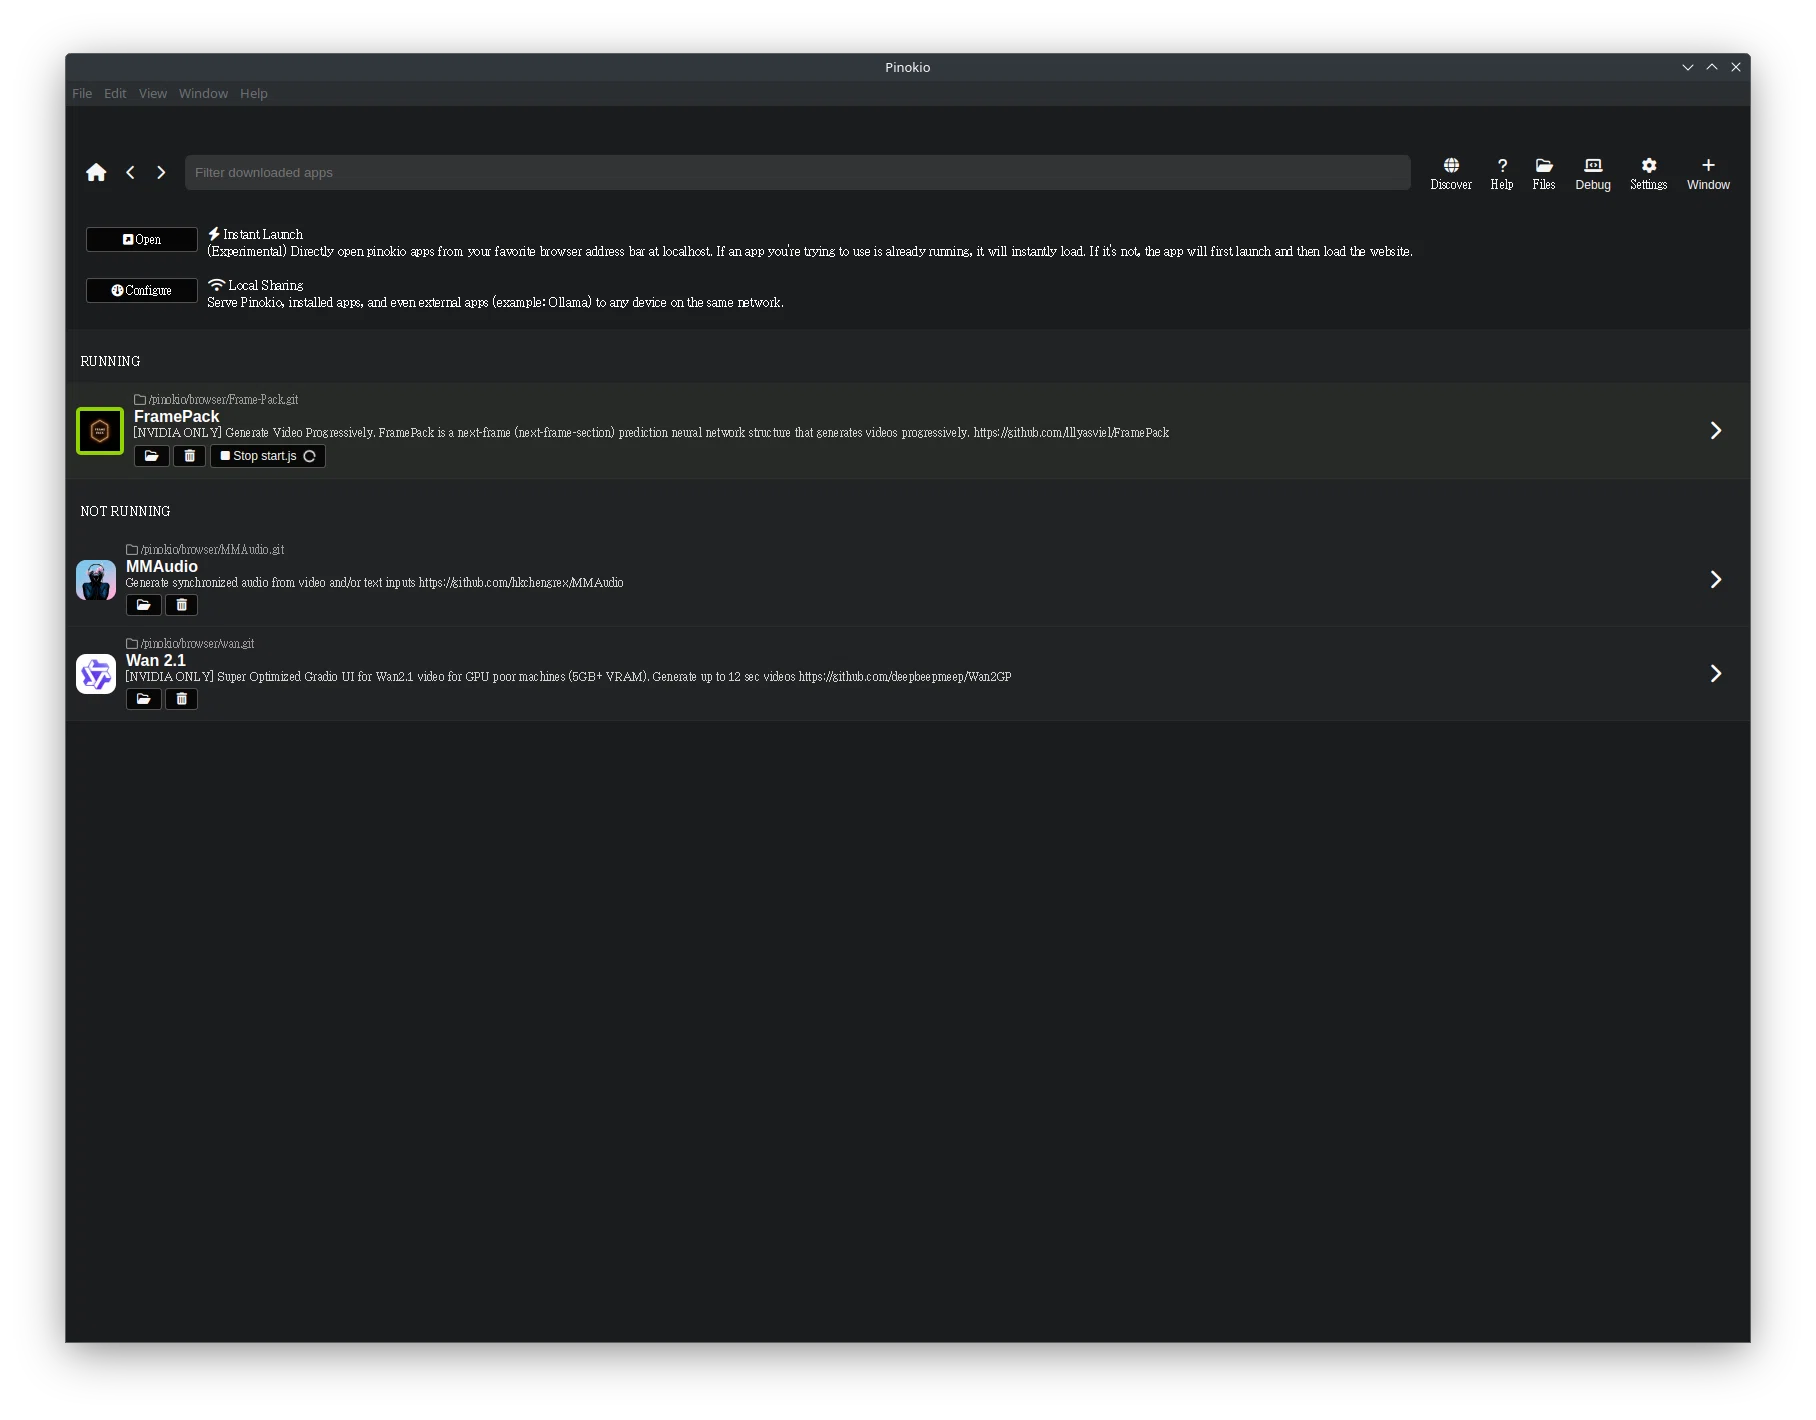
Task: Open the Debug panel
Action: tap(1592, 173)
